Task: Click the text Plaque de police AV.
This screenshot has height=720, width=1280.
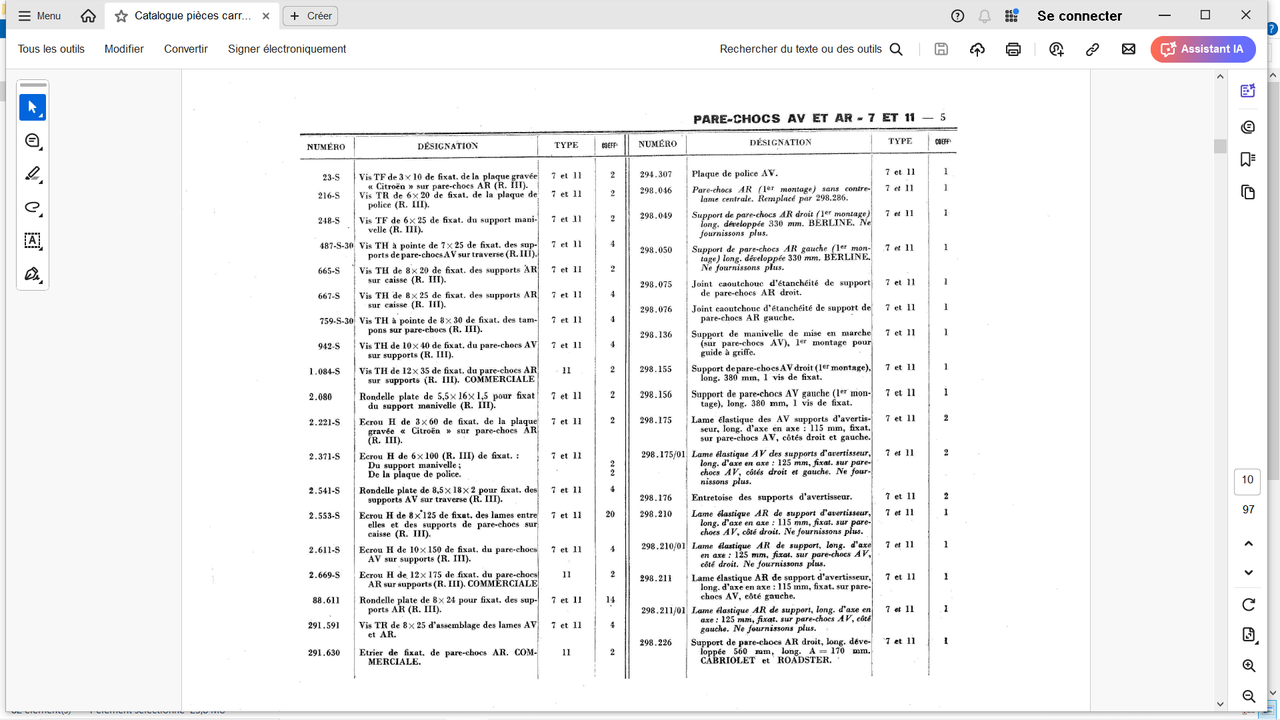Action: 735,174
